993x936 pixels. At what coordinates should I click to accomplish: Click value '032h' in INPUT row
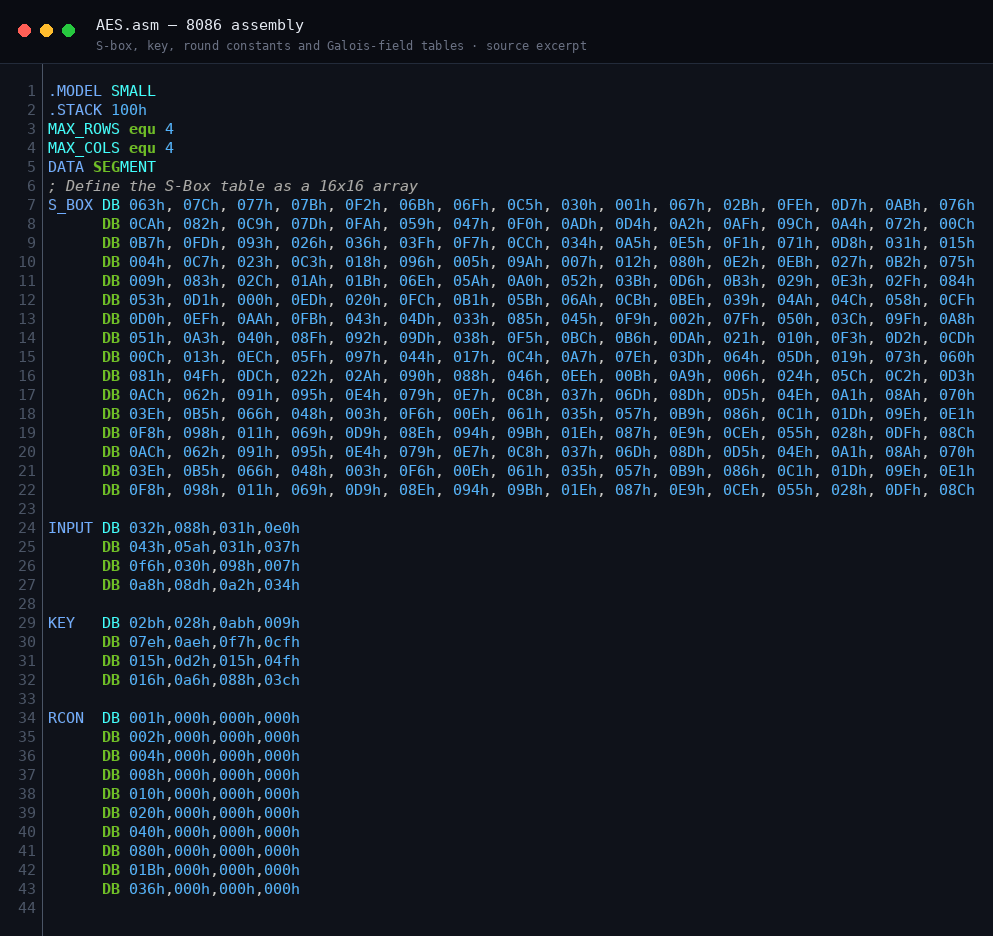147,528
